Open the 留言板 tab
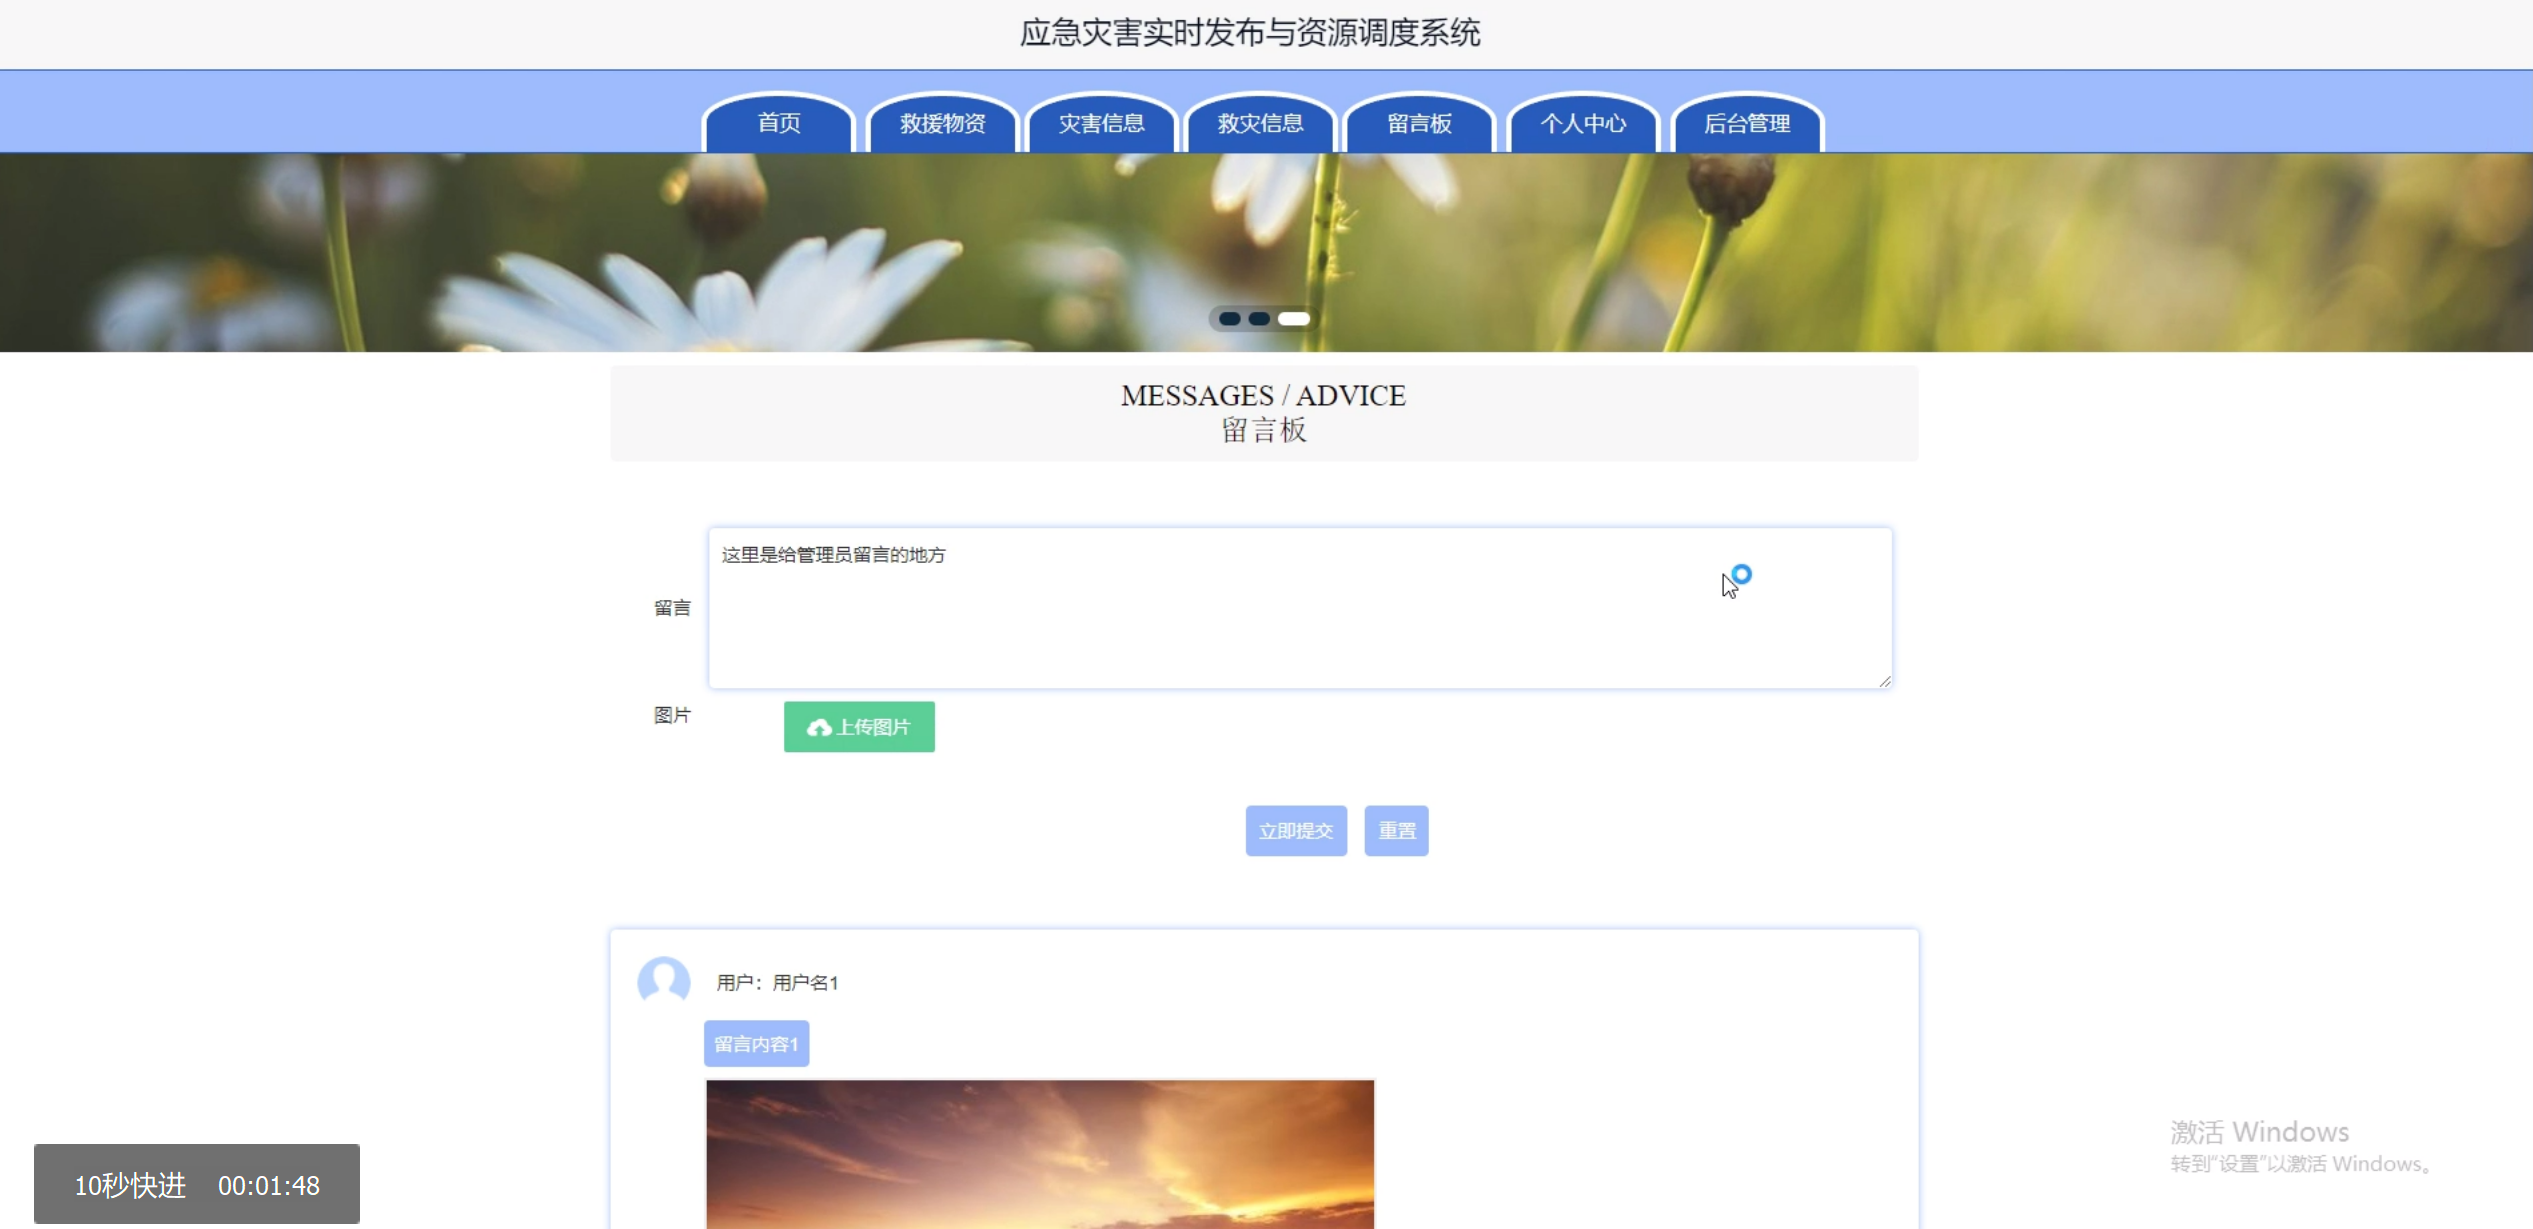This screenshot has width=2533, height=1229. (1419, 123)
